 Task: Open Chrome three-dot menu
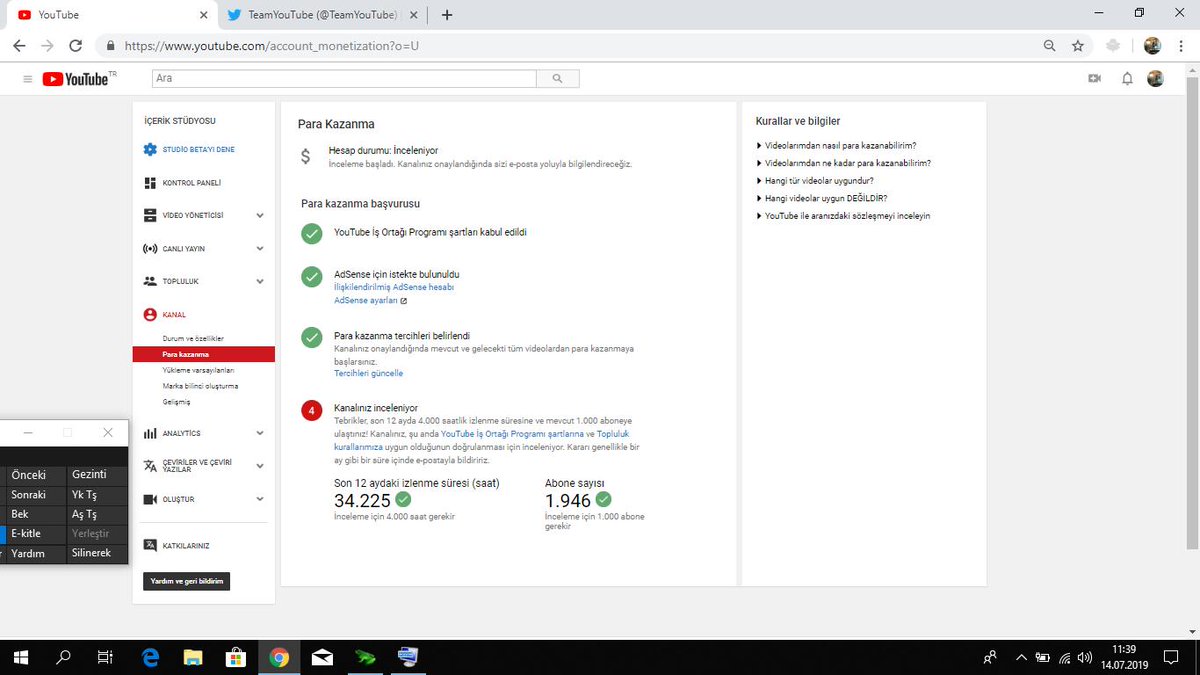[1181, 46]
